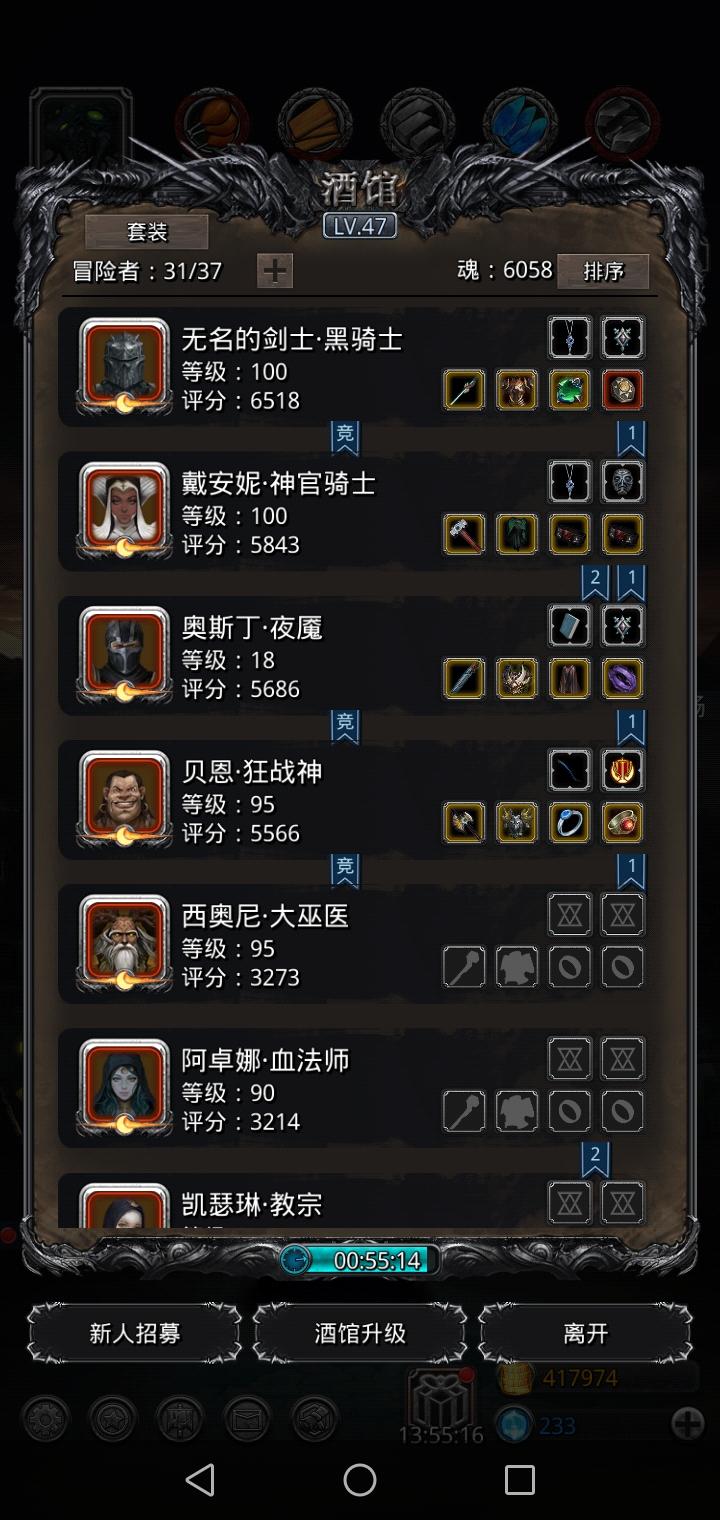The height and width of the screenshot is (1520, 720).
Task: Select the 奥斯丁·夜魇 helmet portrait
Action: (125, 654)
